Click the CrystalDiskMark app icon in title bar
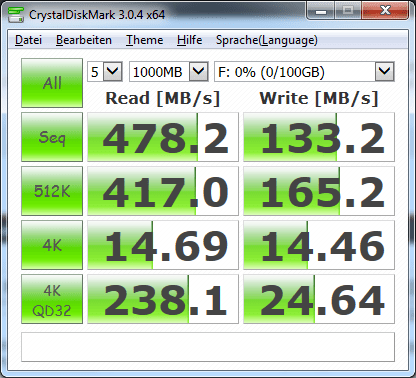 16,14
